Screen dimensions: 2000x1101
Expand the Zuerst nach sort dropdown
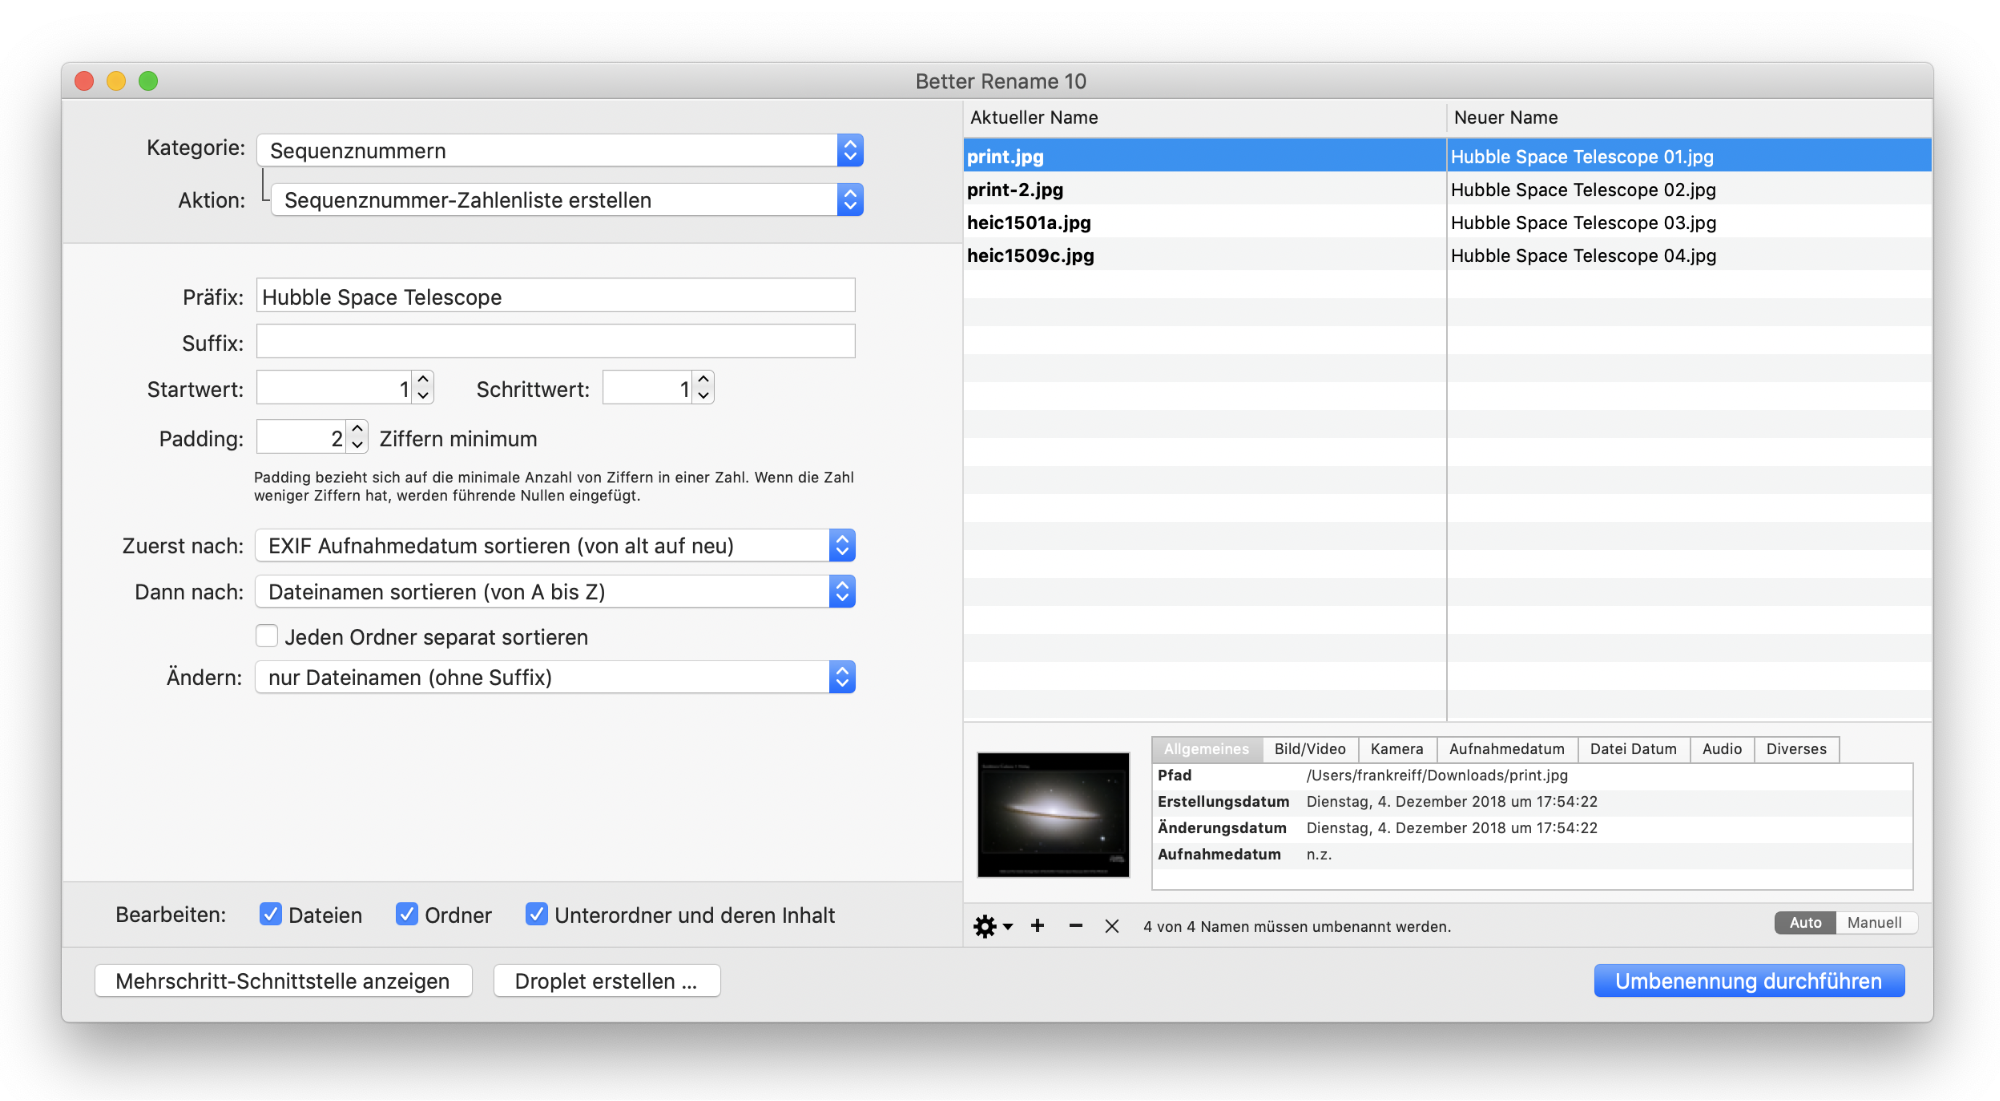(x=555, y=546)
